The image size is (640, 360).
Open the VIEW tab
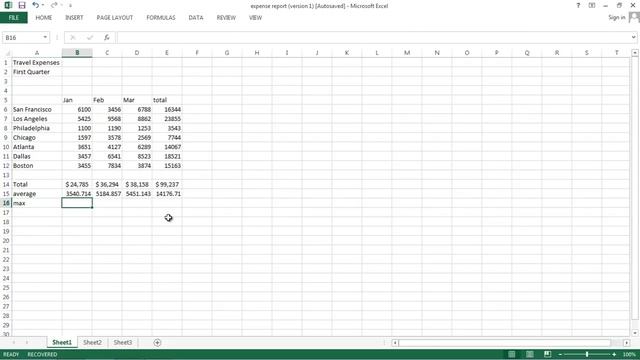(256, 18)
